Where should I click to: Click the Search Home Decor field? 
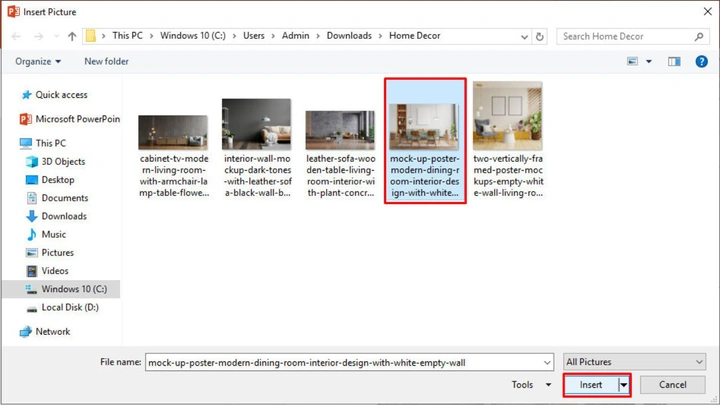[626, 36]
